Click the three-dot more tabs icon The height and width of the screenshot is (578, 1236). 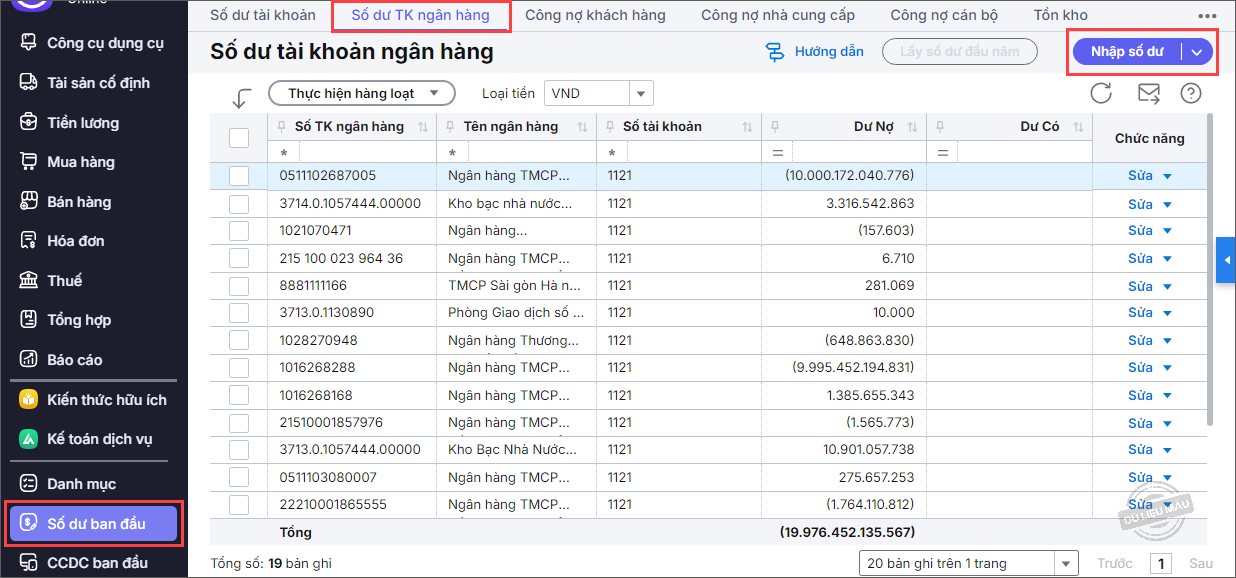tap(1207, 16)
